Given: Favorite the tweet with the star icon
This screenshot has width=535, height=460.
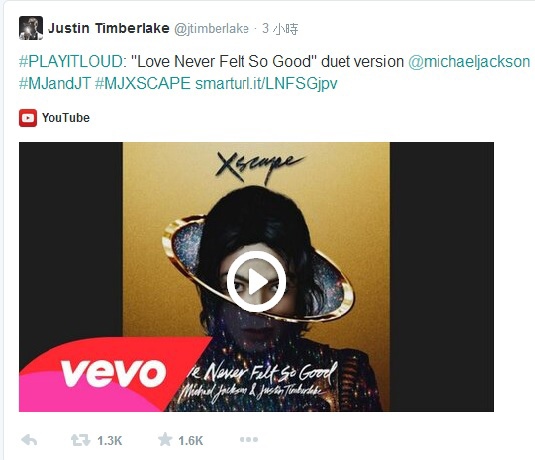Looking at the screenshot, I should coord(165,440).
